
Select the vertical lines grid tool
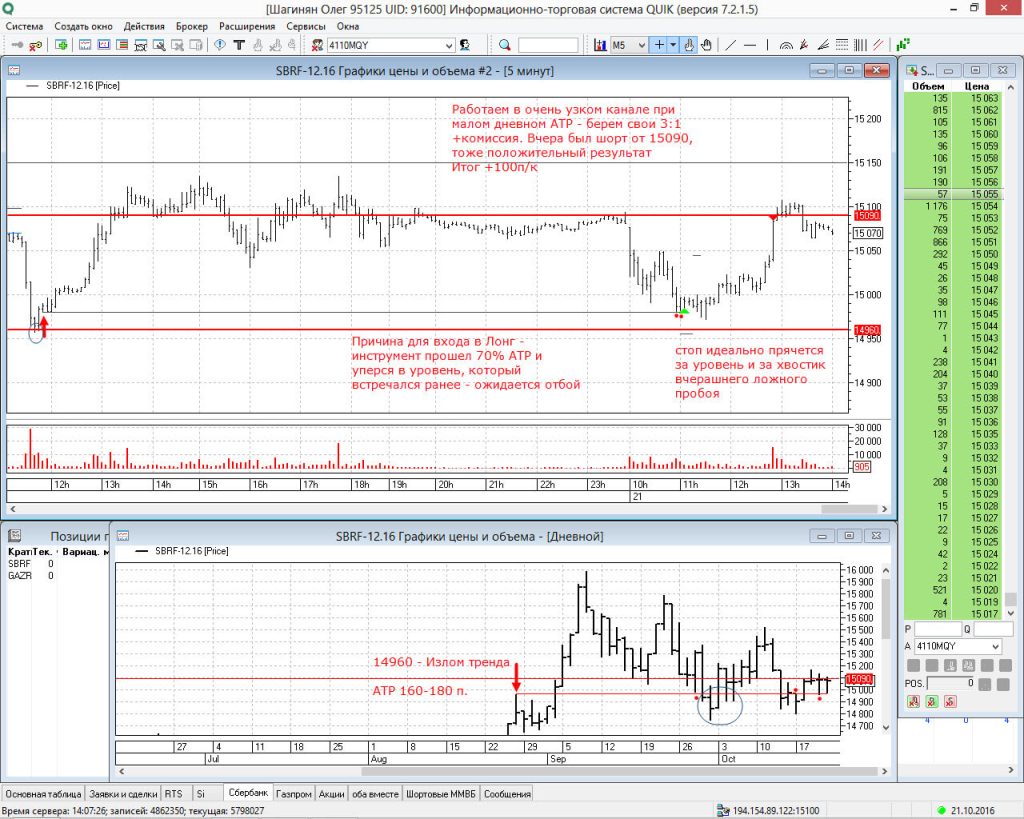pos(860,45)
